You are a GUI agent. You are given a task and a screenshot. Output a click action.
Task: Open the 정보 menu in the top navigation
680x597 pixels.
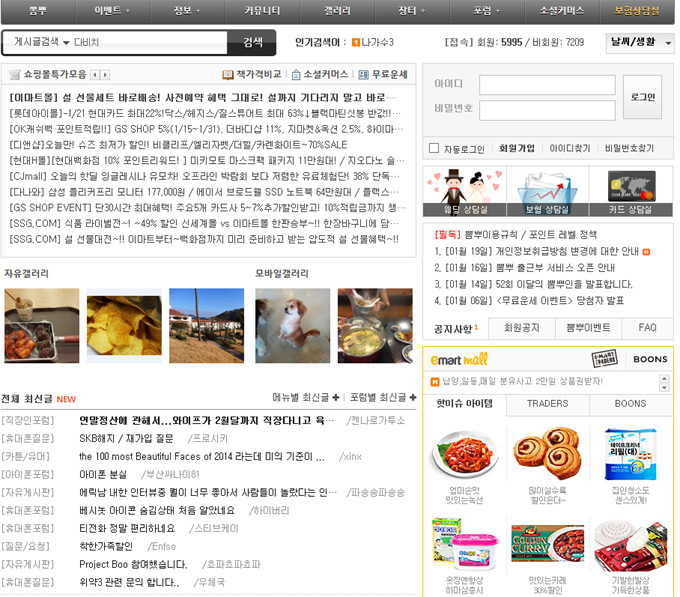pyautogui.click(x=187, y=11)
